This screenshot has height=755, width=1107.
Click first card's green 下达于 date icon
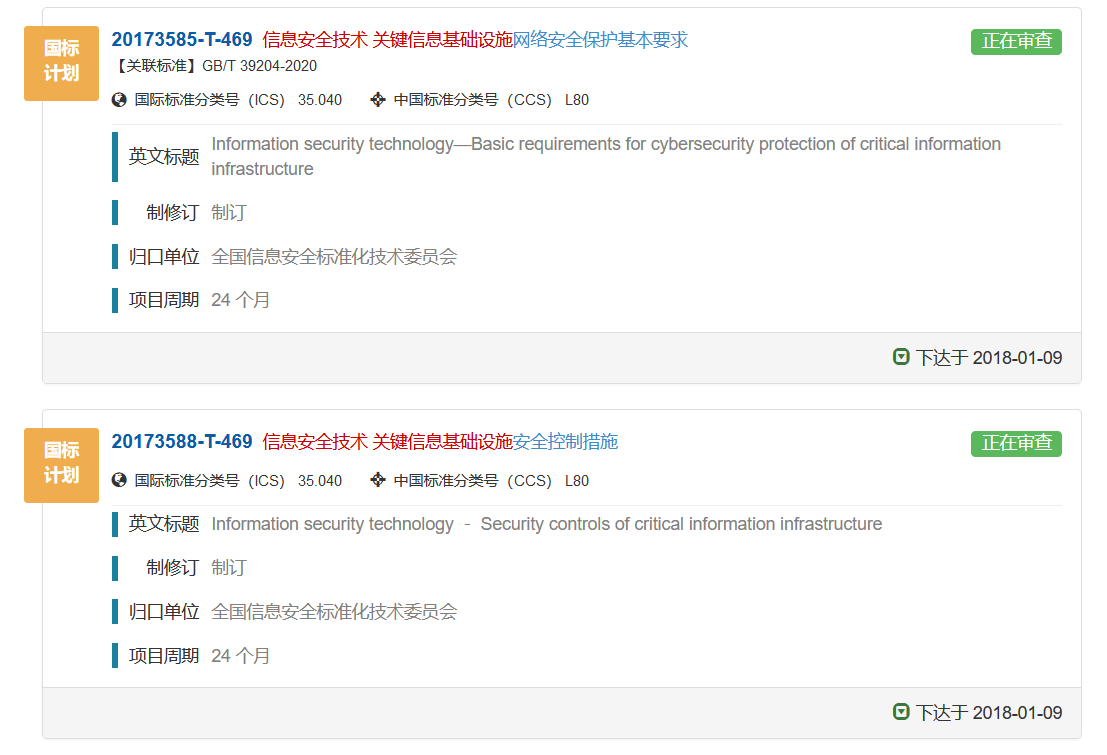(901, 357)
